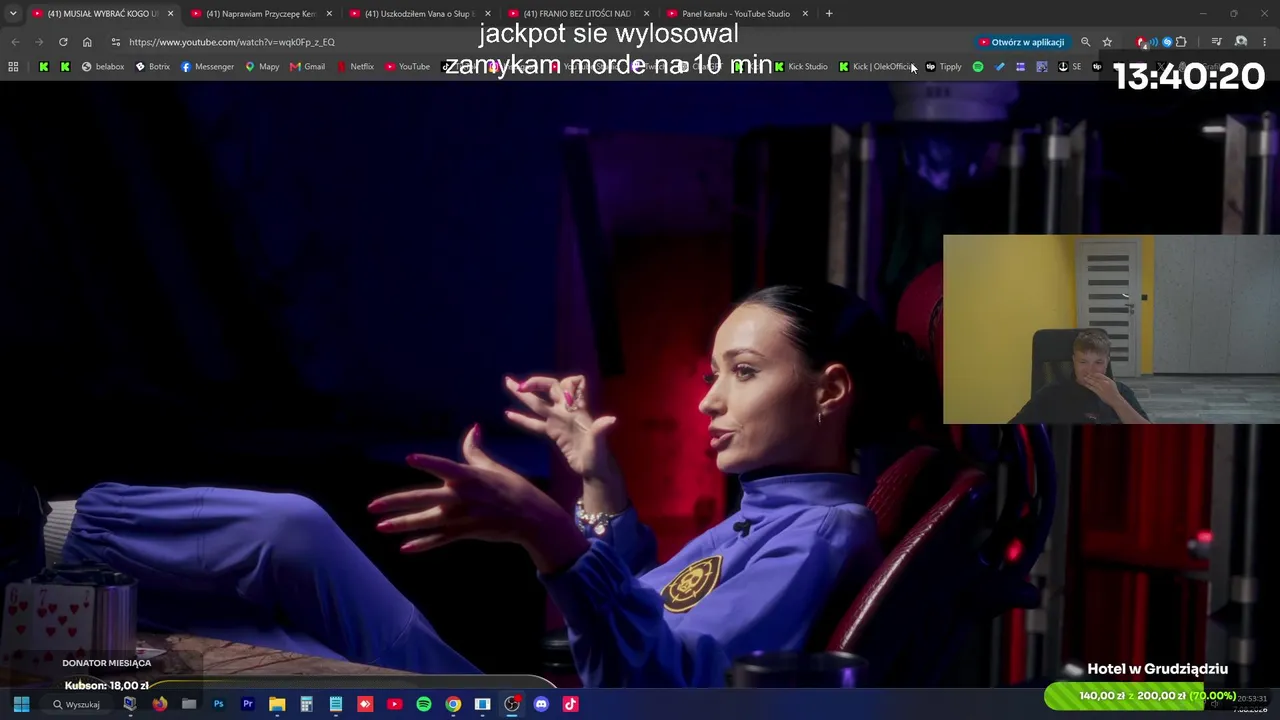
Task: Open Spotify from the taskbar
Action: click(424, 704)
